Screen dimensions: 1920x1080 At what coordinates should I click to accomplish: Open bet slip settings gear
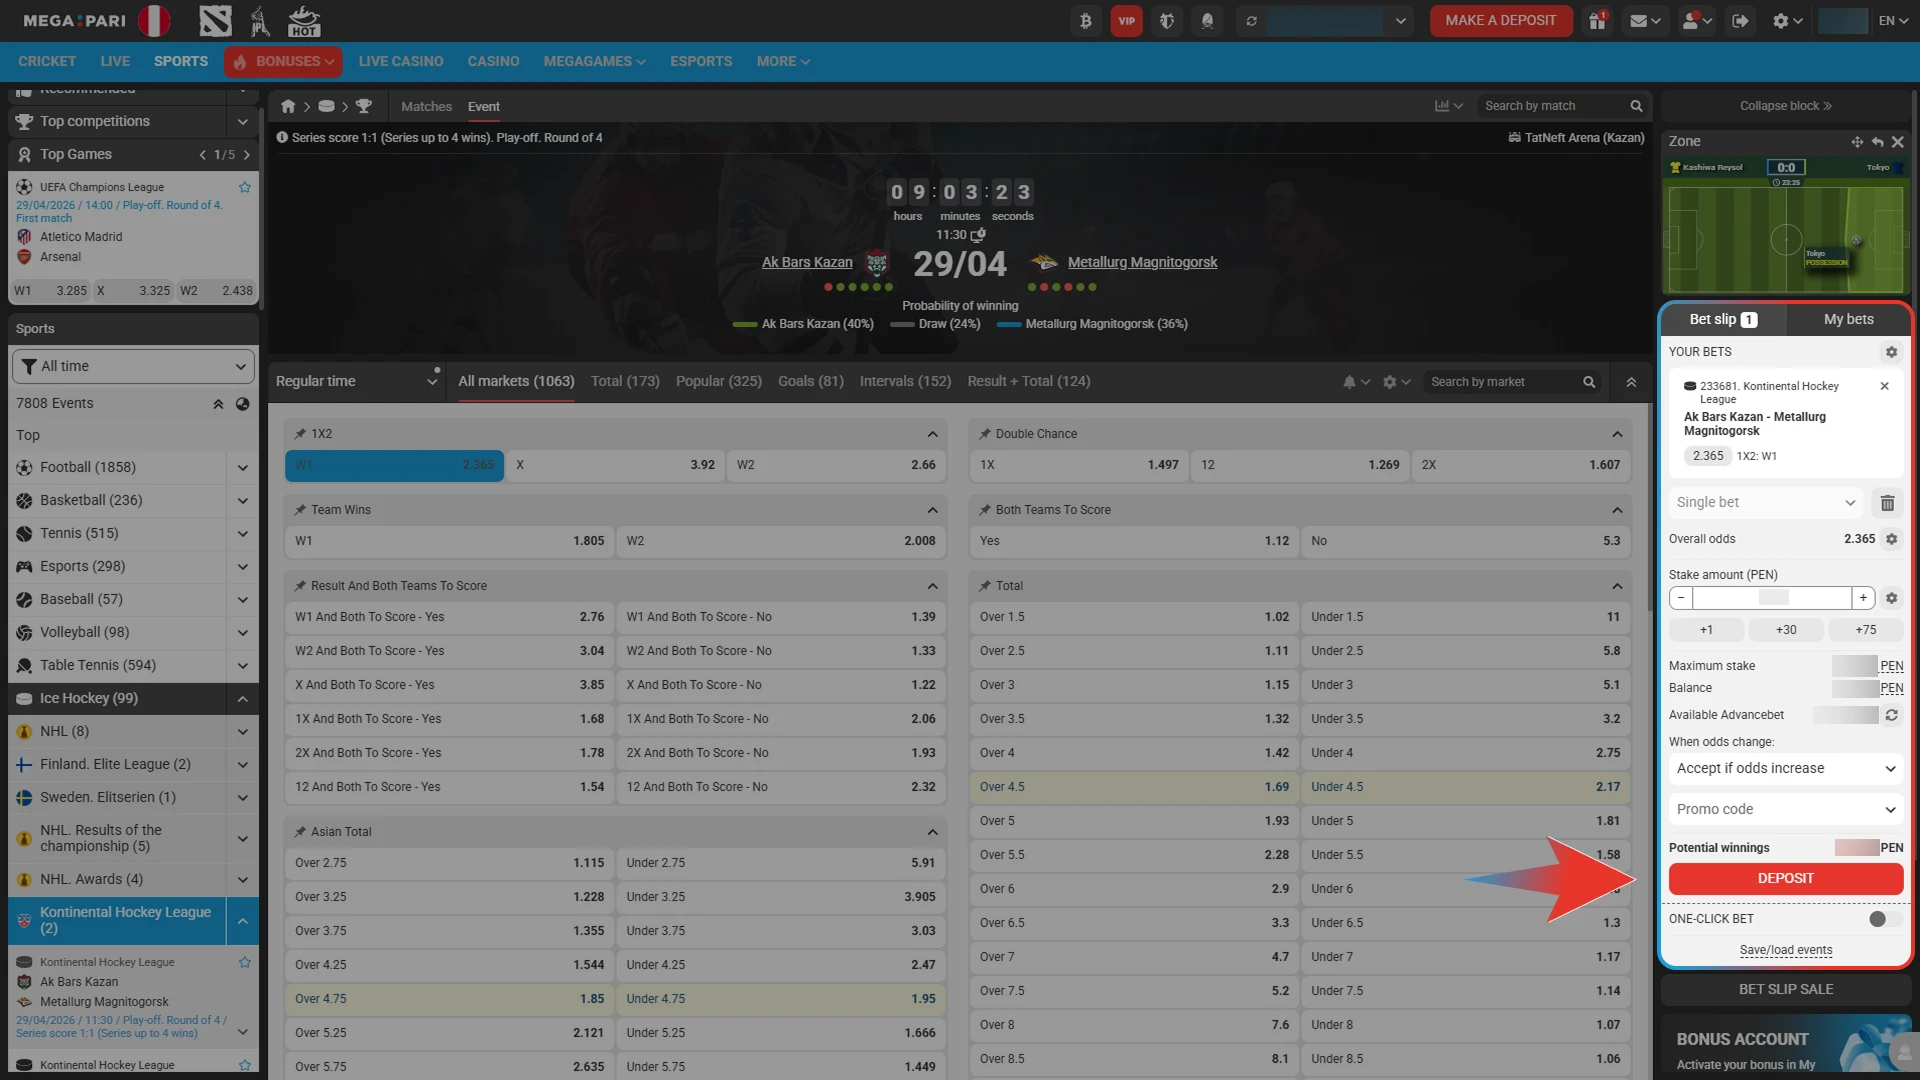1891,352
